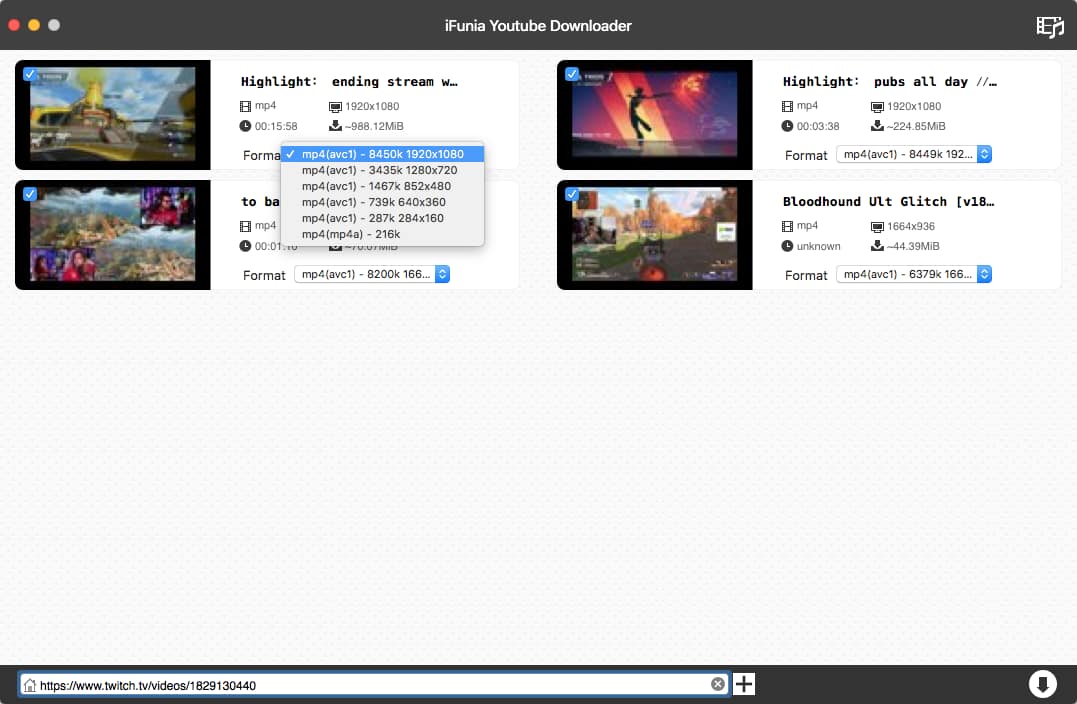The image size is (1077, 704).
Task: Open format dropdown for 'pubs all day'
Action: coord(913,154)
